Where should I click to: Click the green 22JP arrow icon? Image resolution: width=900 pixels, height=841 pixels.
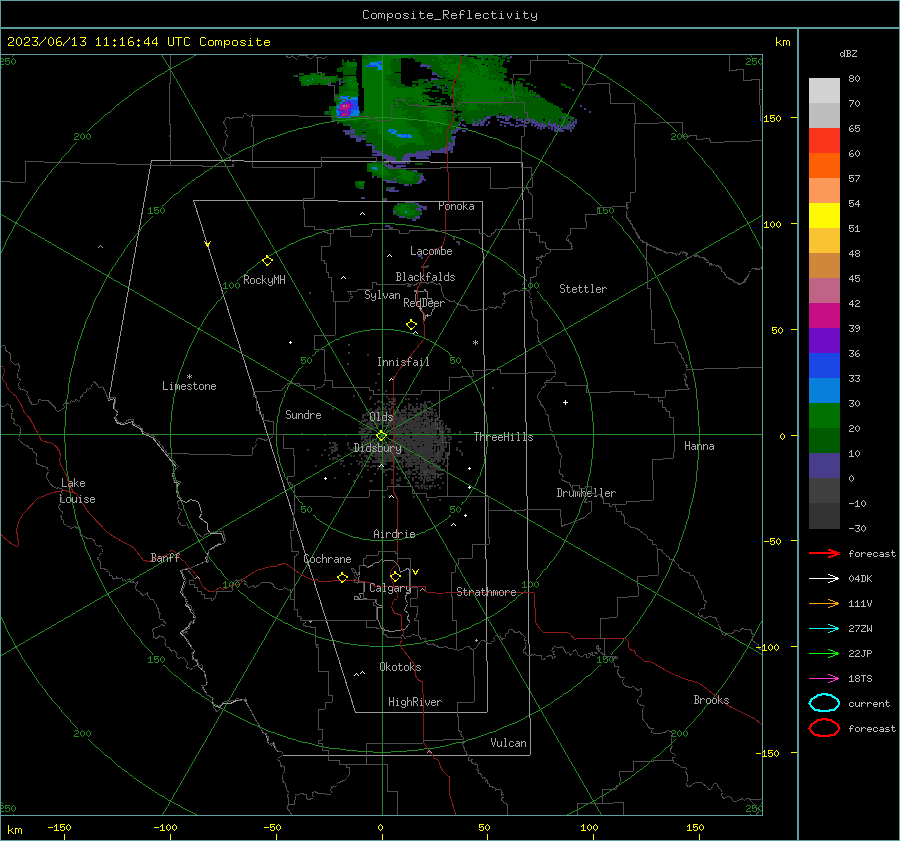[824, 653]
